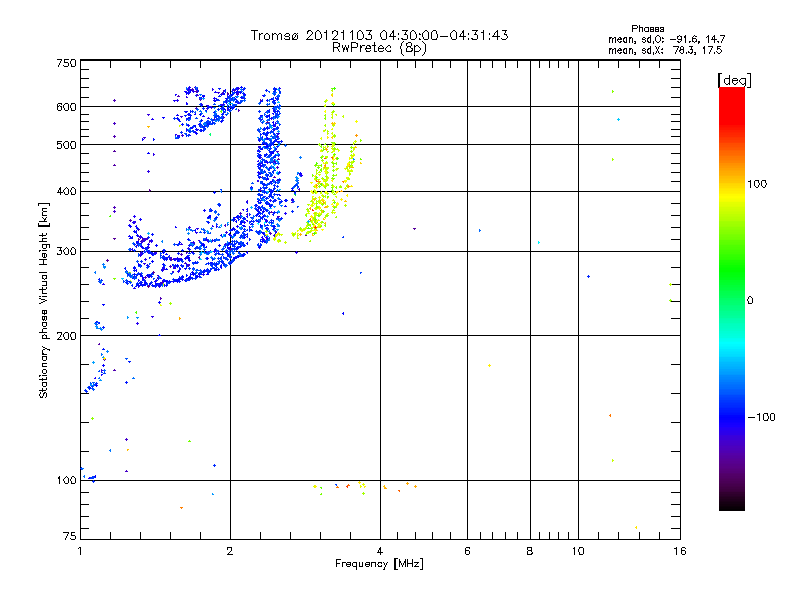Click the colorbar '-100' degree label
The height and width of the screenshot is (600, 800).
click(x=761, y=417)
